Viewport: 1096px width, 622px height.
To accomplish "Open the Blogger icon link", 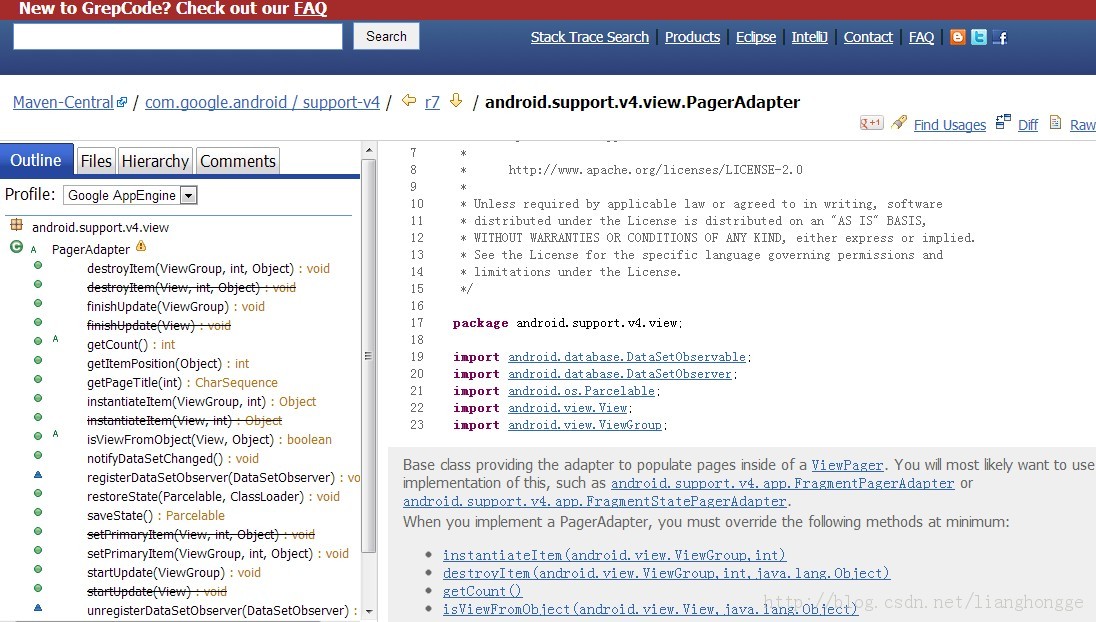I will point(958,37).
